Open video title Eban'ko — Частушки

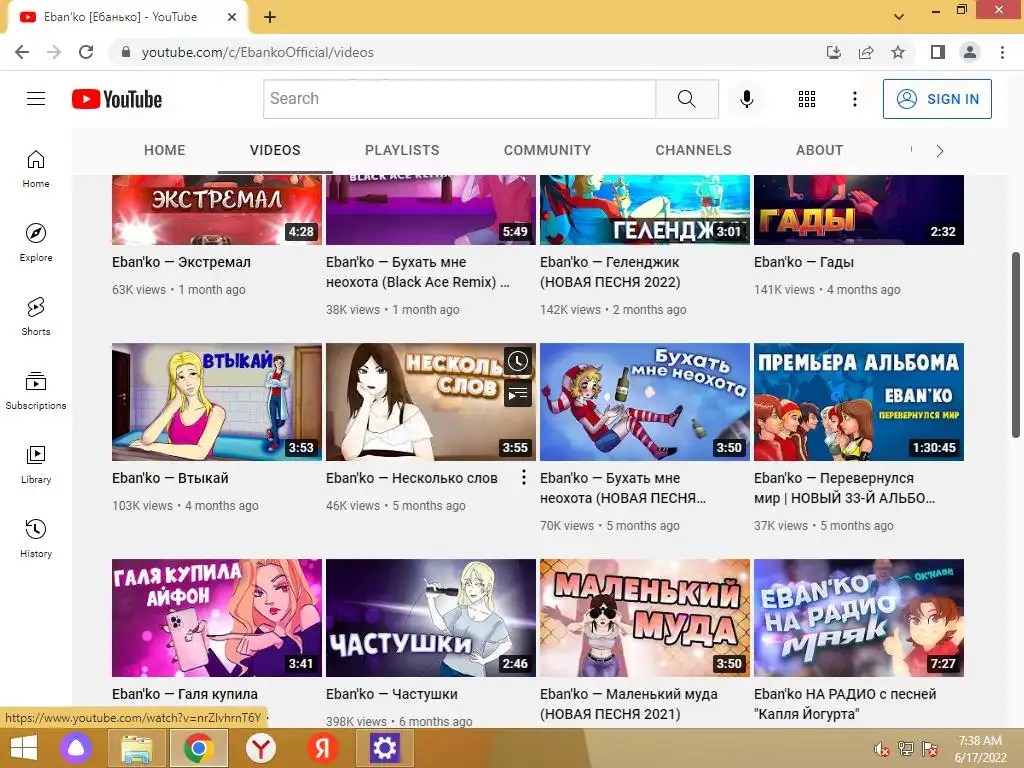coord(392,694)
